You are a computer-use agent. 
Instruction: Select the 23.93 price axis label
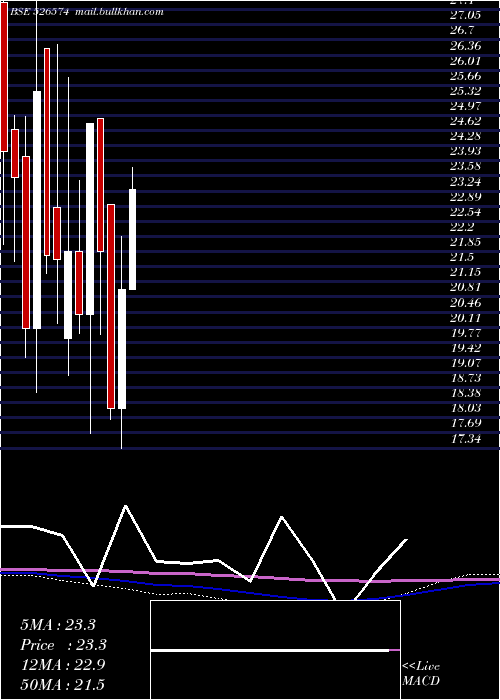click(466, 151)
